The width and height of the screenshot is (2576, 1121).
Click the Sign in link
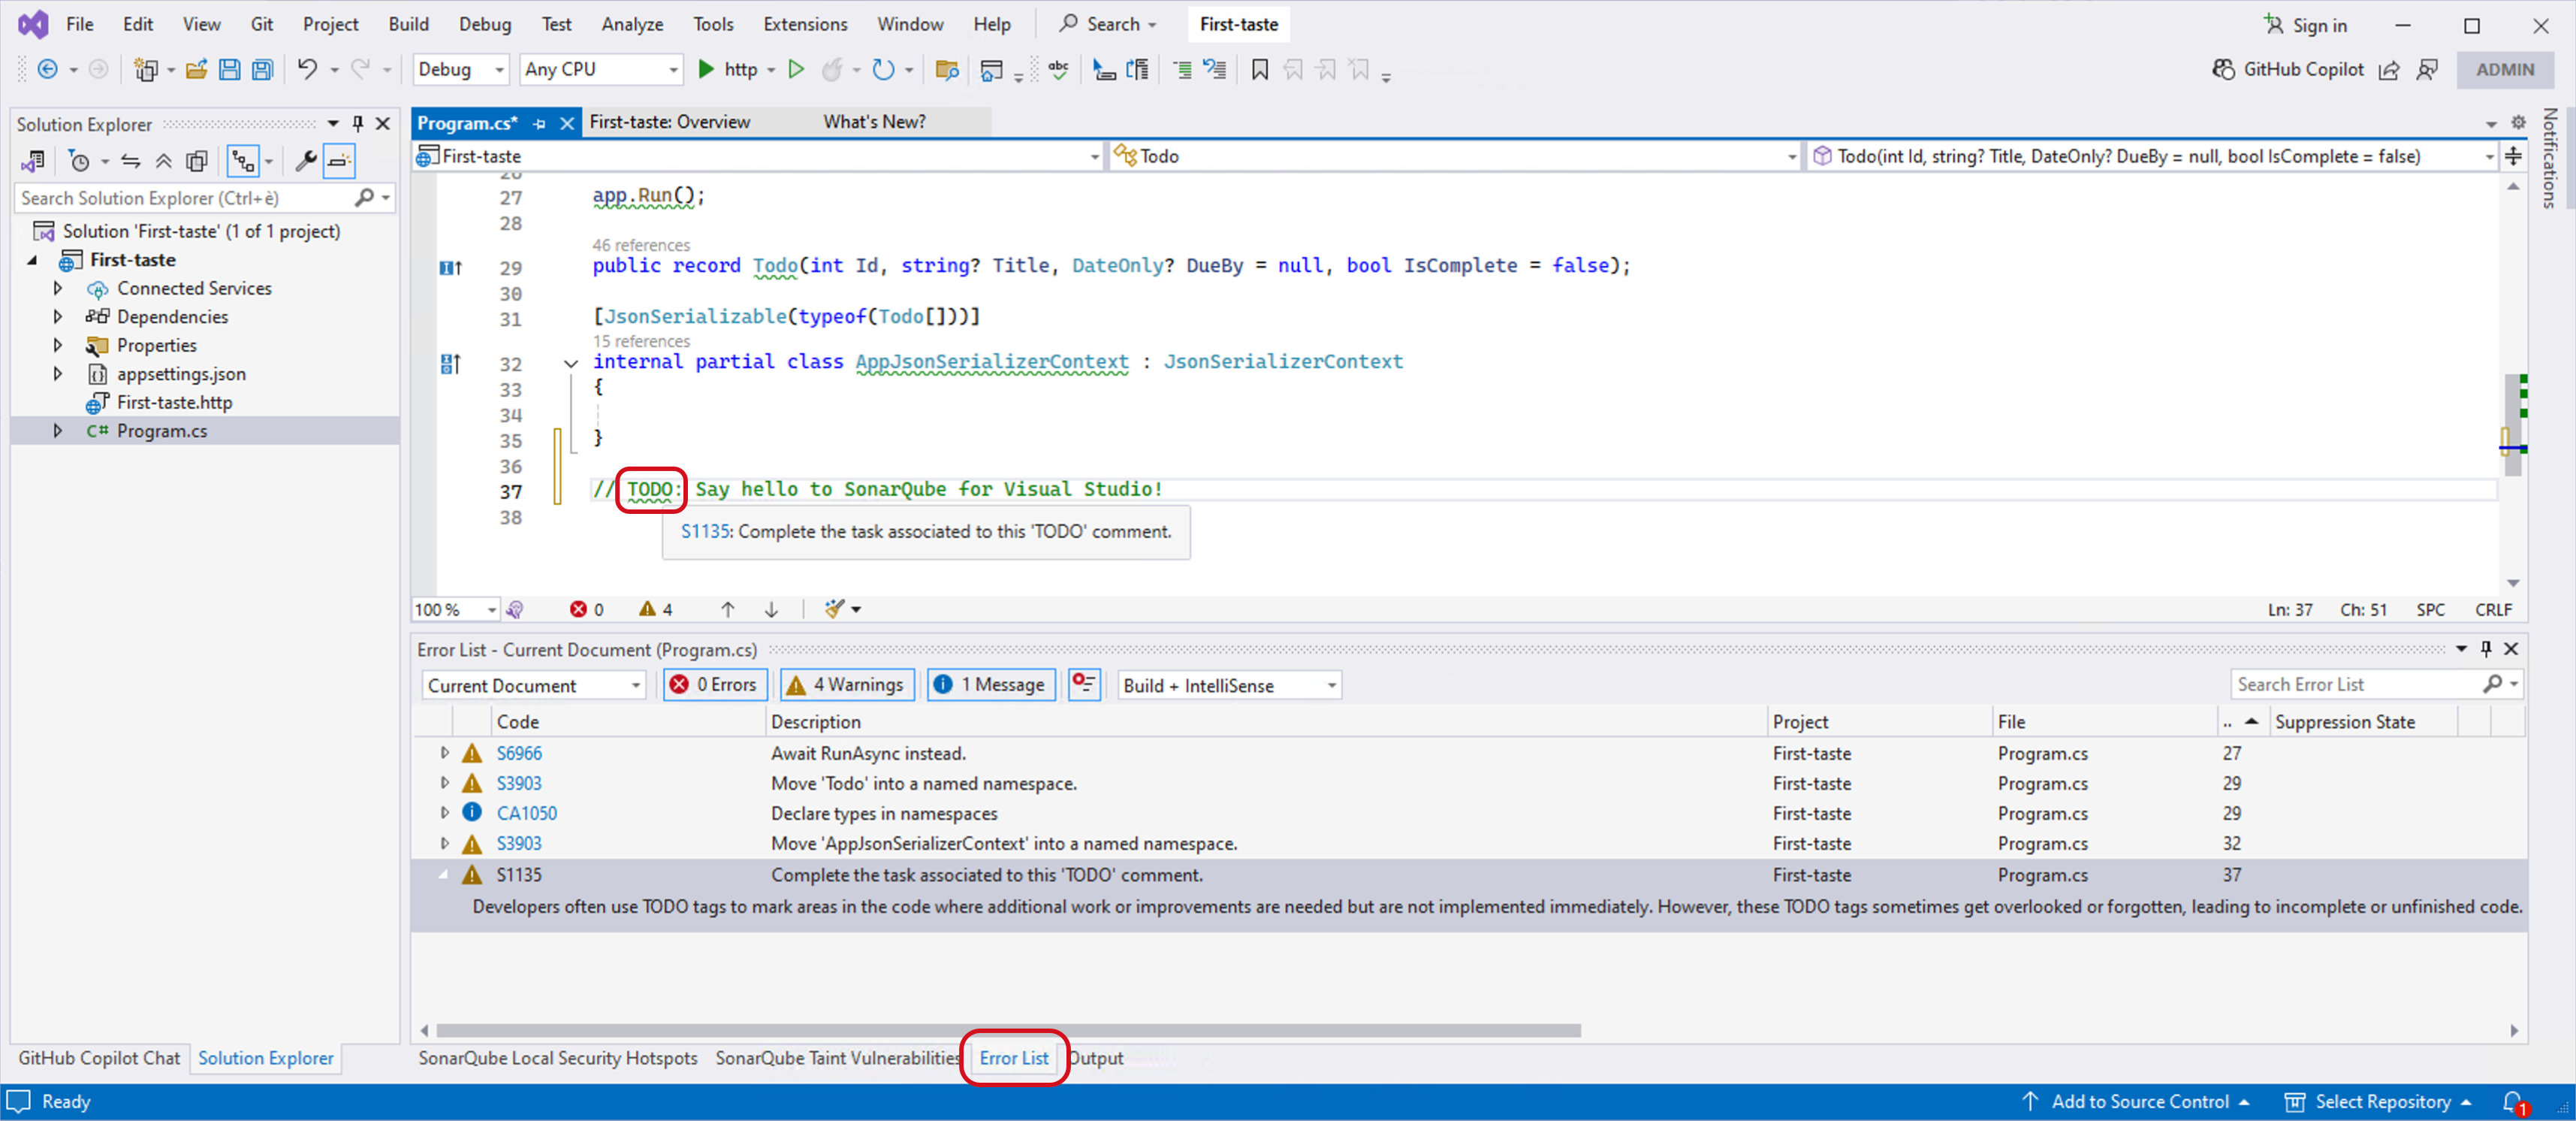point(2317,24)
